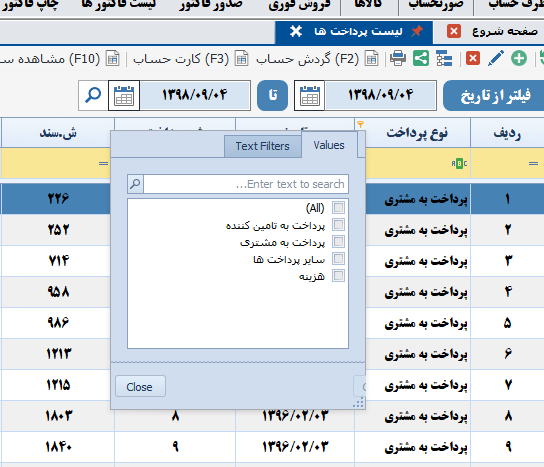Open the فروش فوری menu
The image size is (544, 467).
299,5
